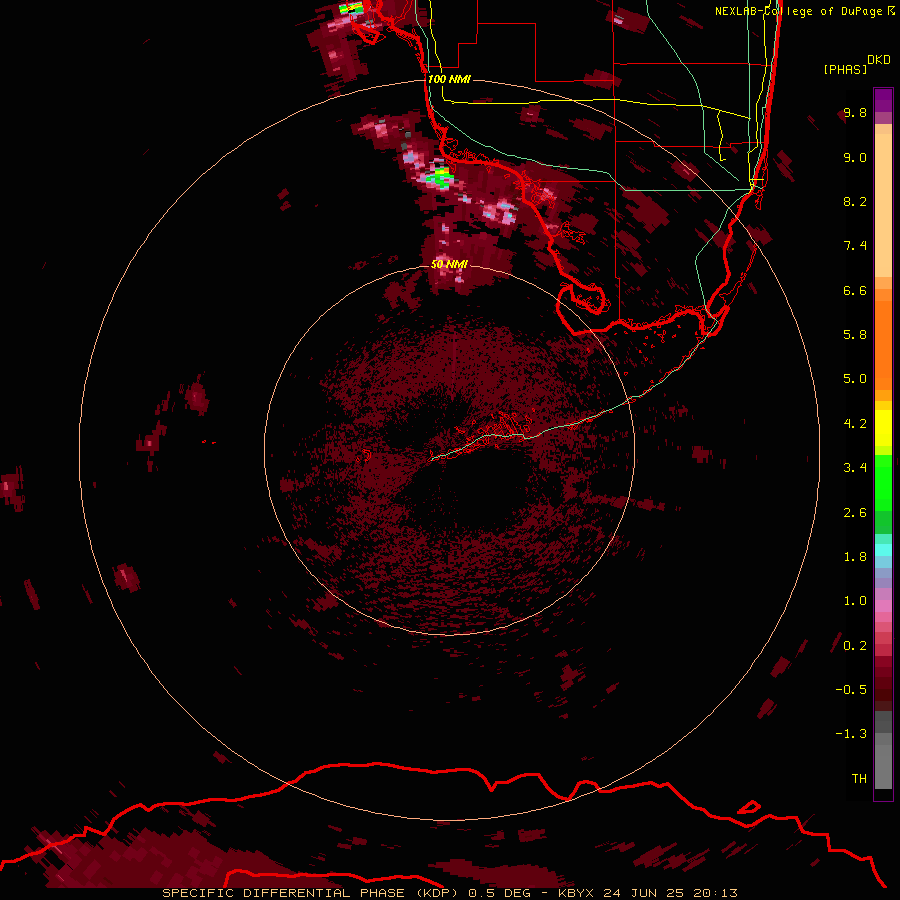Click the 5.8 scale value
Image resolution: width=900 pixels, height=900 pixels.
(855, 335)
